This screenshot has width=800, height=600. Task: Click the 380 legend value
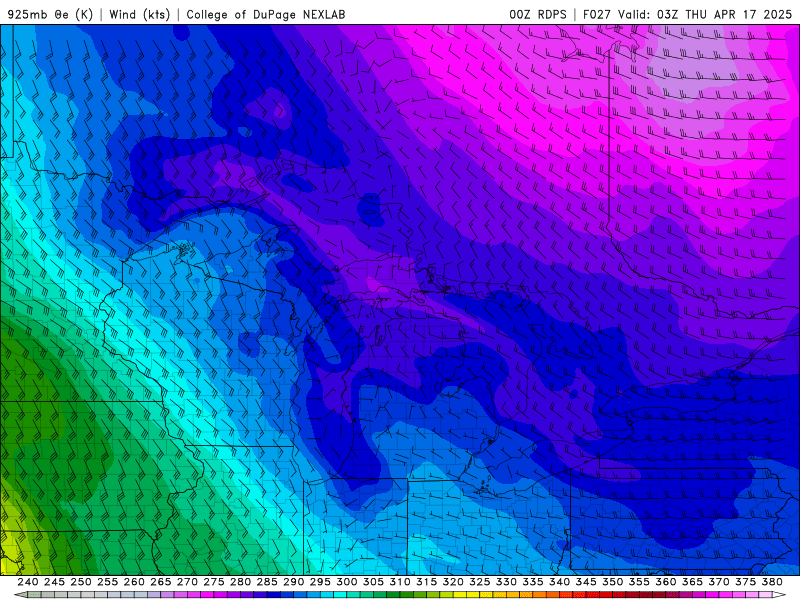(x=772, y=582)
